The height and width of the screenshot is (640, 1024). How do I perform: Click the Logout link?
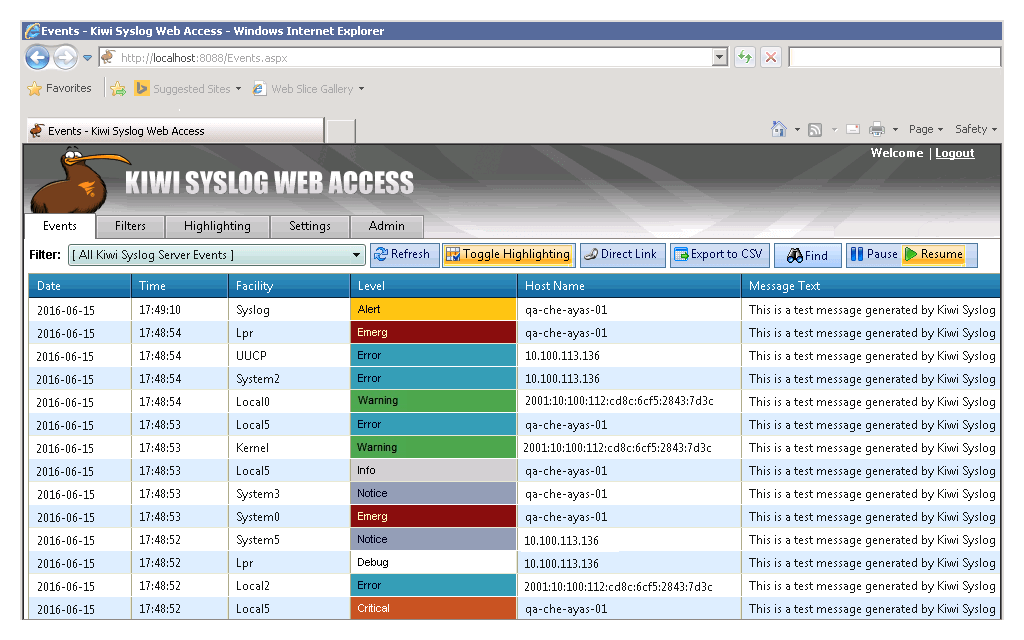coord(954,153)
